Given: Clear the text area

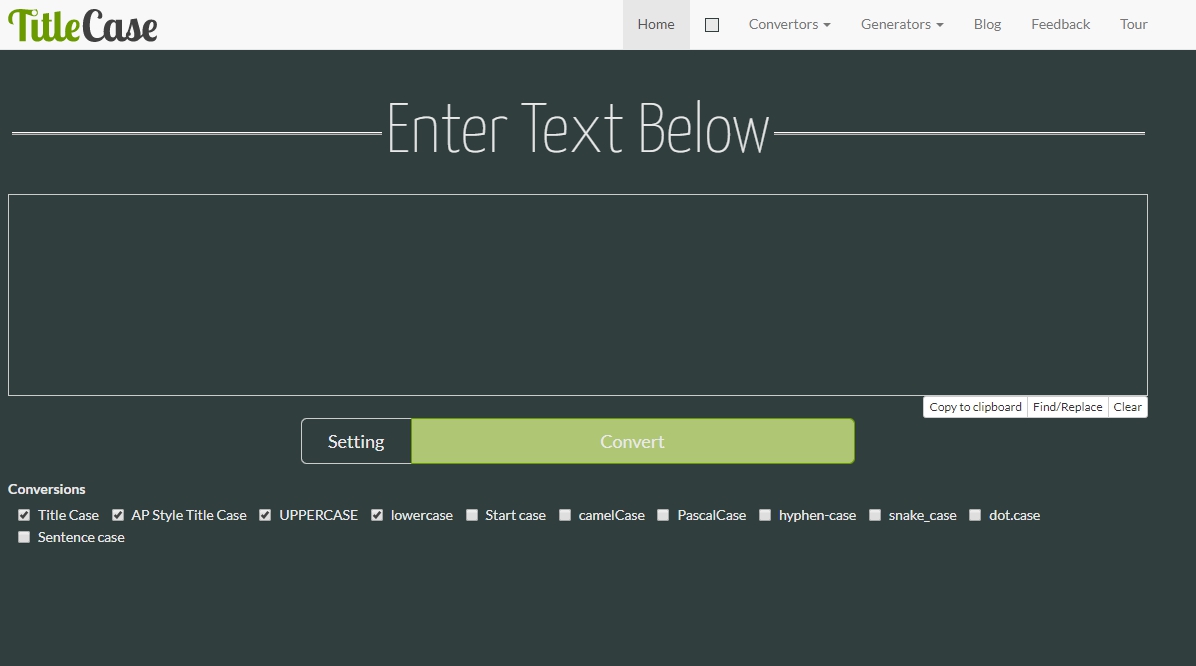Looking at the screenshot, I should coord(1127,407).
